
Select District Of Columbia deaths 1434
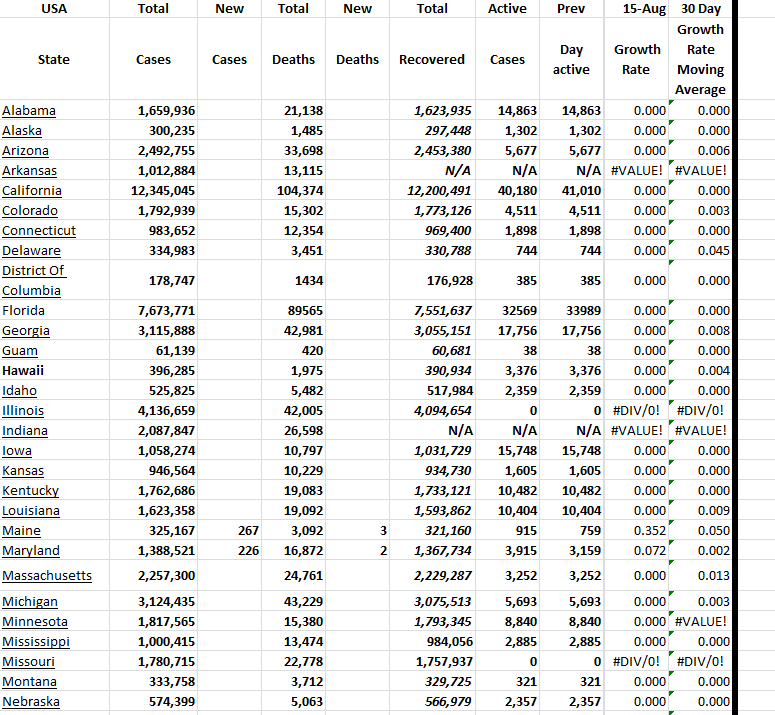pos(294,281)
